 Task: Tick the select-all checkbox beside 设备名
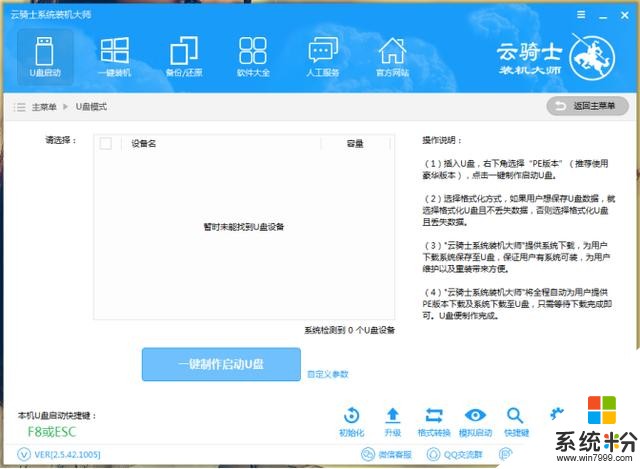pos(106,144)
